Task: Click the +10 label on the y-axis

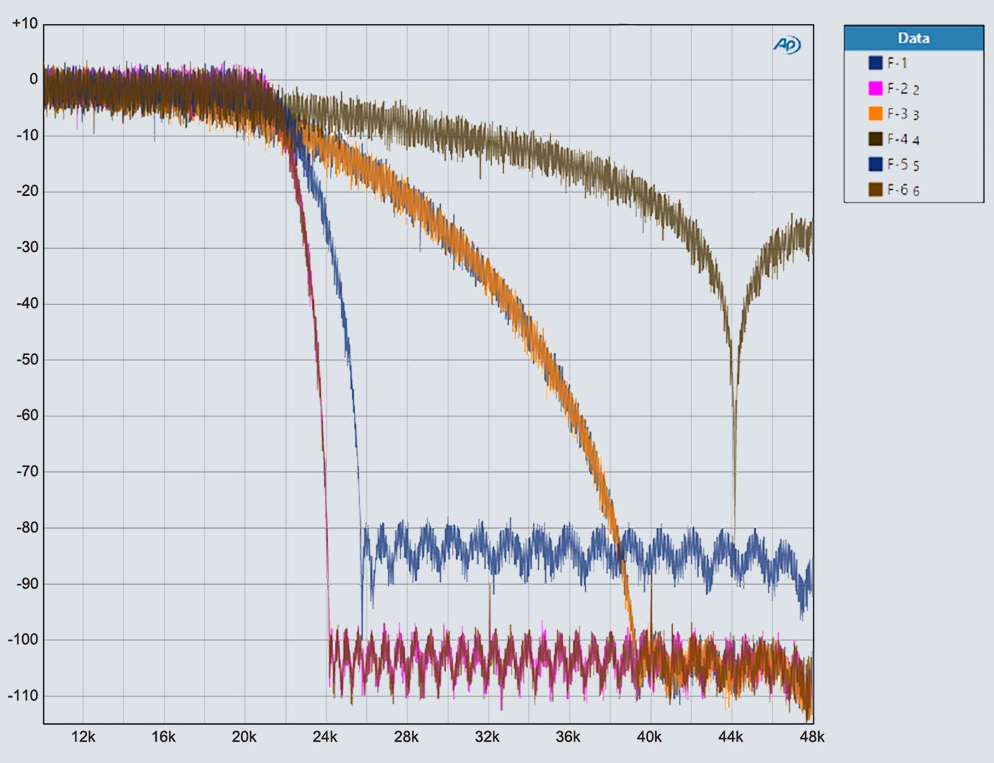Action: [x=24, y=24]
